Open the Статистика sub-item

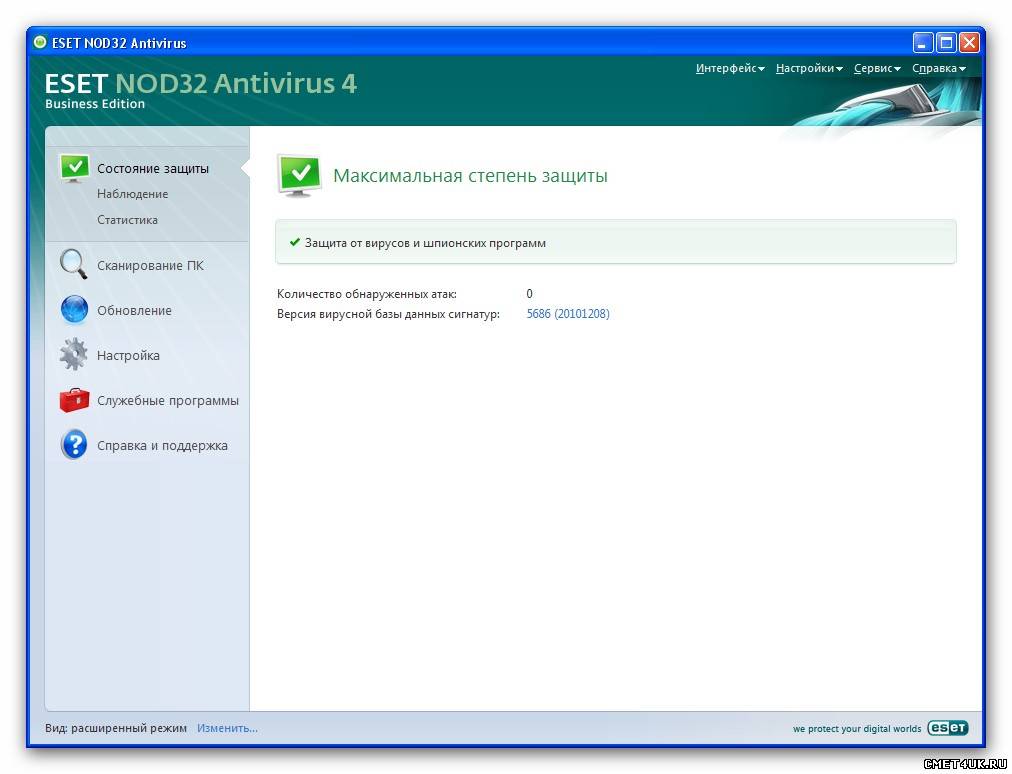click(x=127, y=219)
